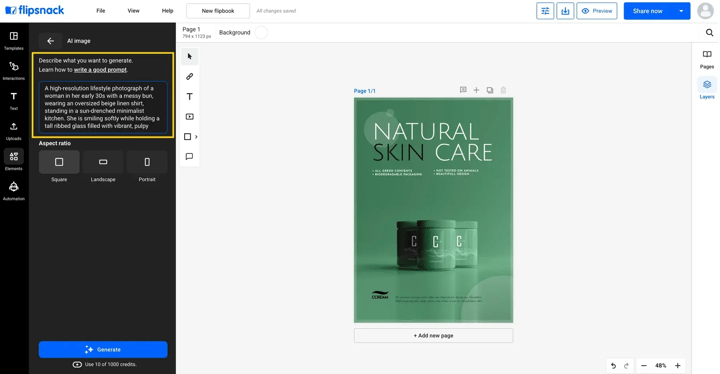Click the flipsnack logo

(x=35, y=10)
